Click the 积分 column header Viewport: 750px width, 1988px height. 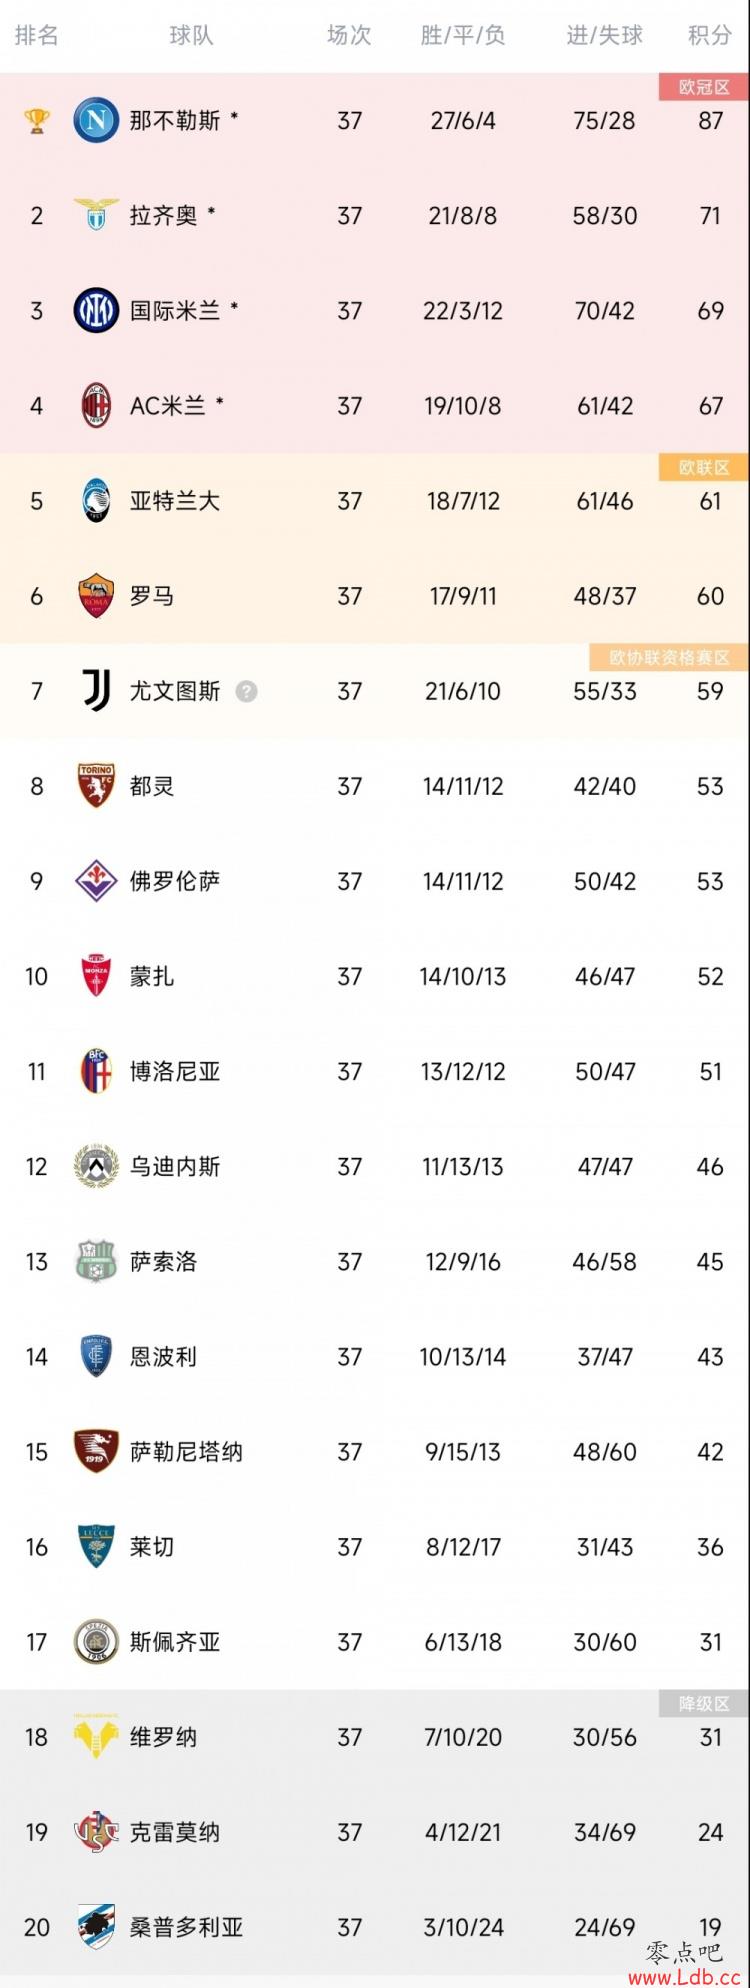pos(710,36)
